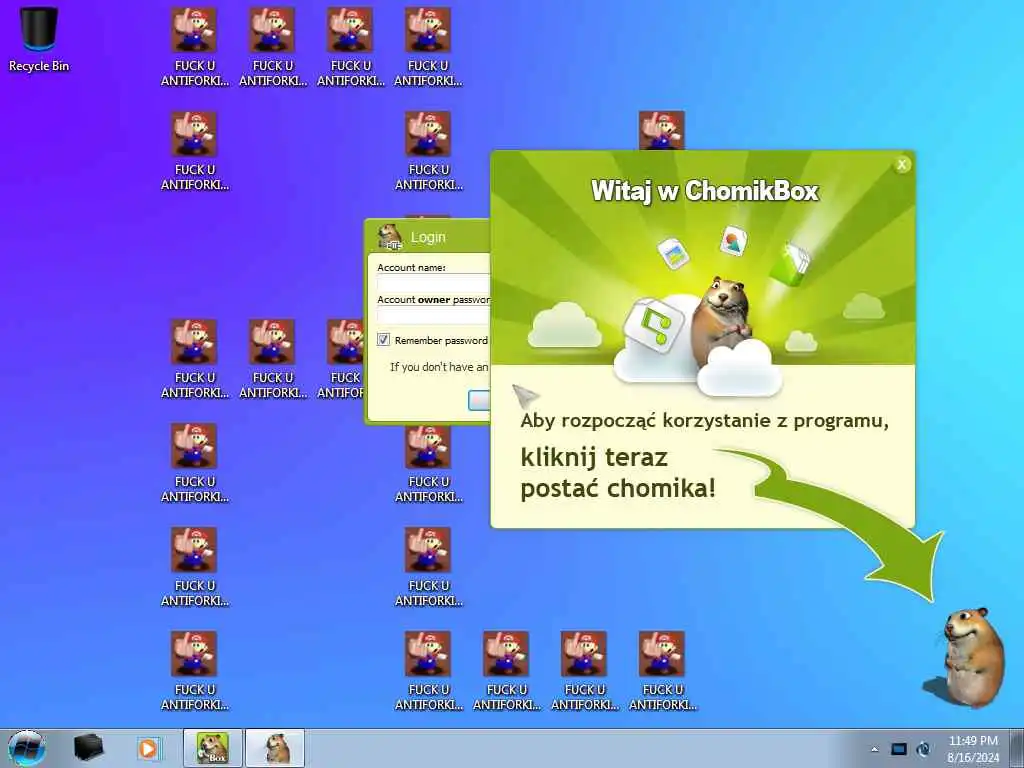Click the Show Desktop strip beside the clock
1024x768 pixels.
[1018, 748]
